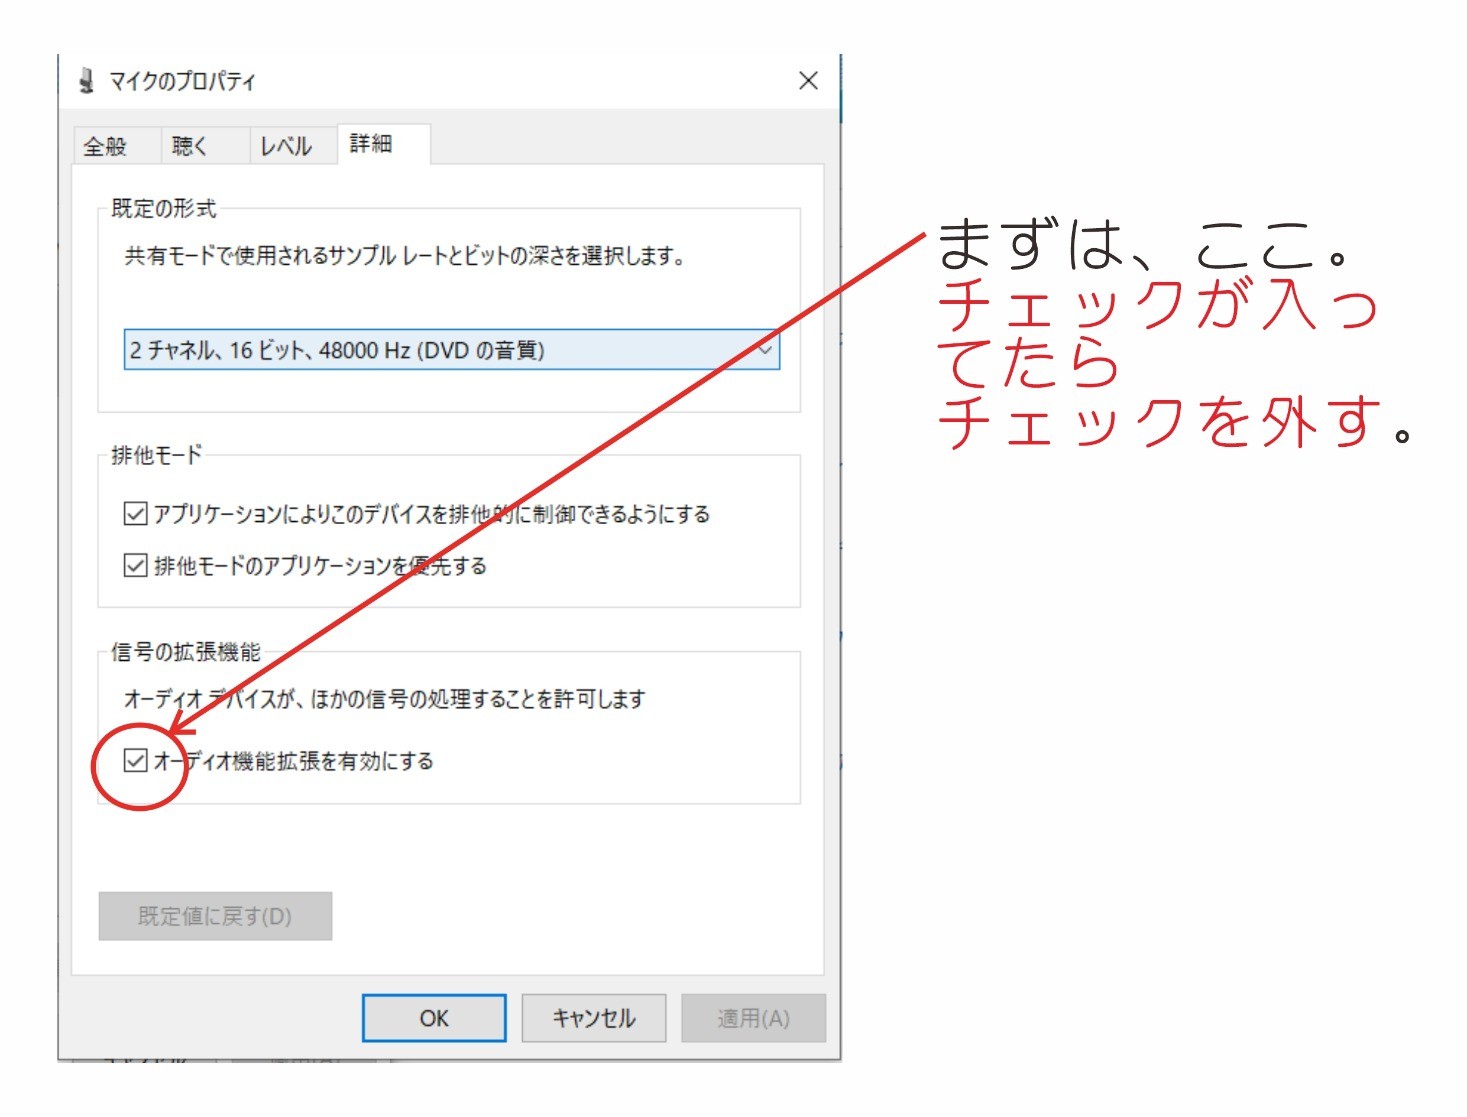Click the 既定の形式 group label

(163, 208)
